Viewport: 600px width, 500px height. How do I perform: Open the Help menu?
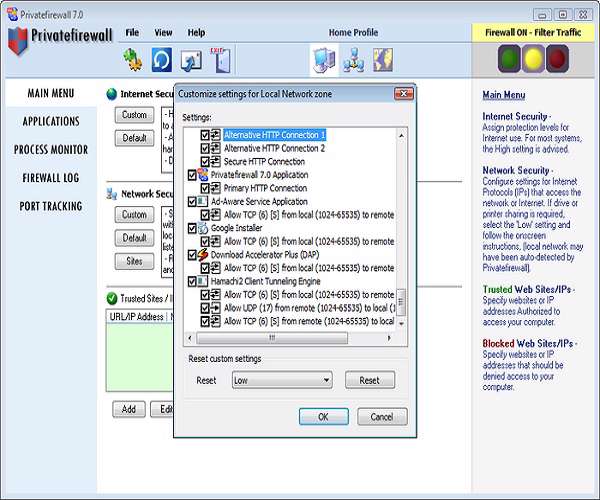tap(196, 33)
